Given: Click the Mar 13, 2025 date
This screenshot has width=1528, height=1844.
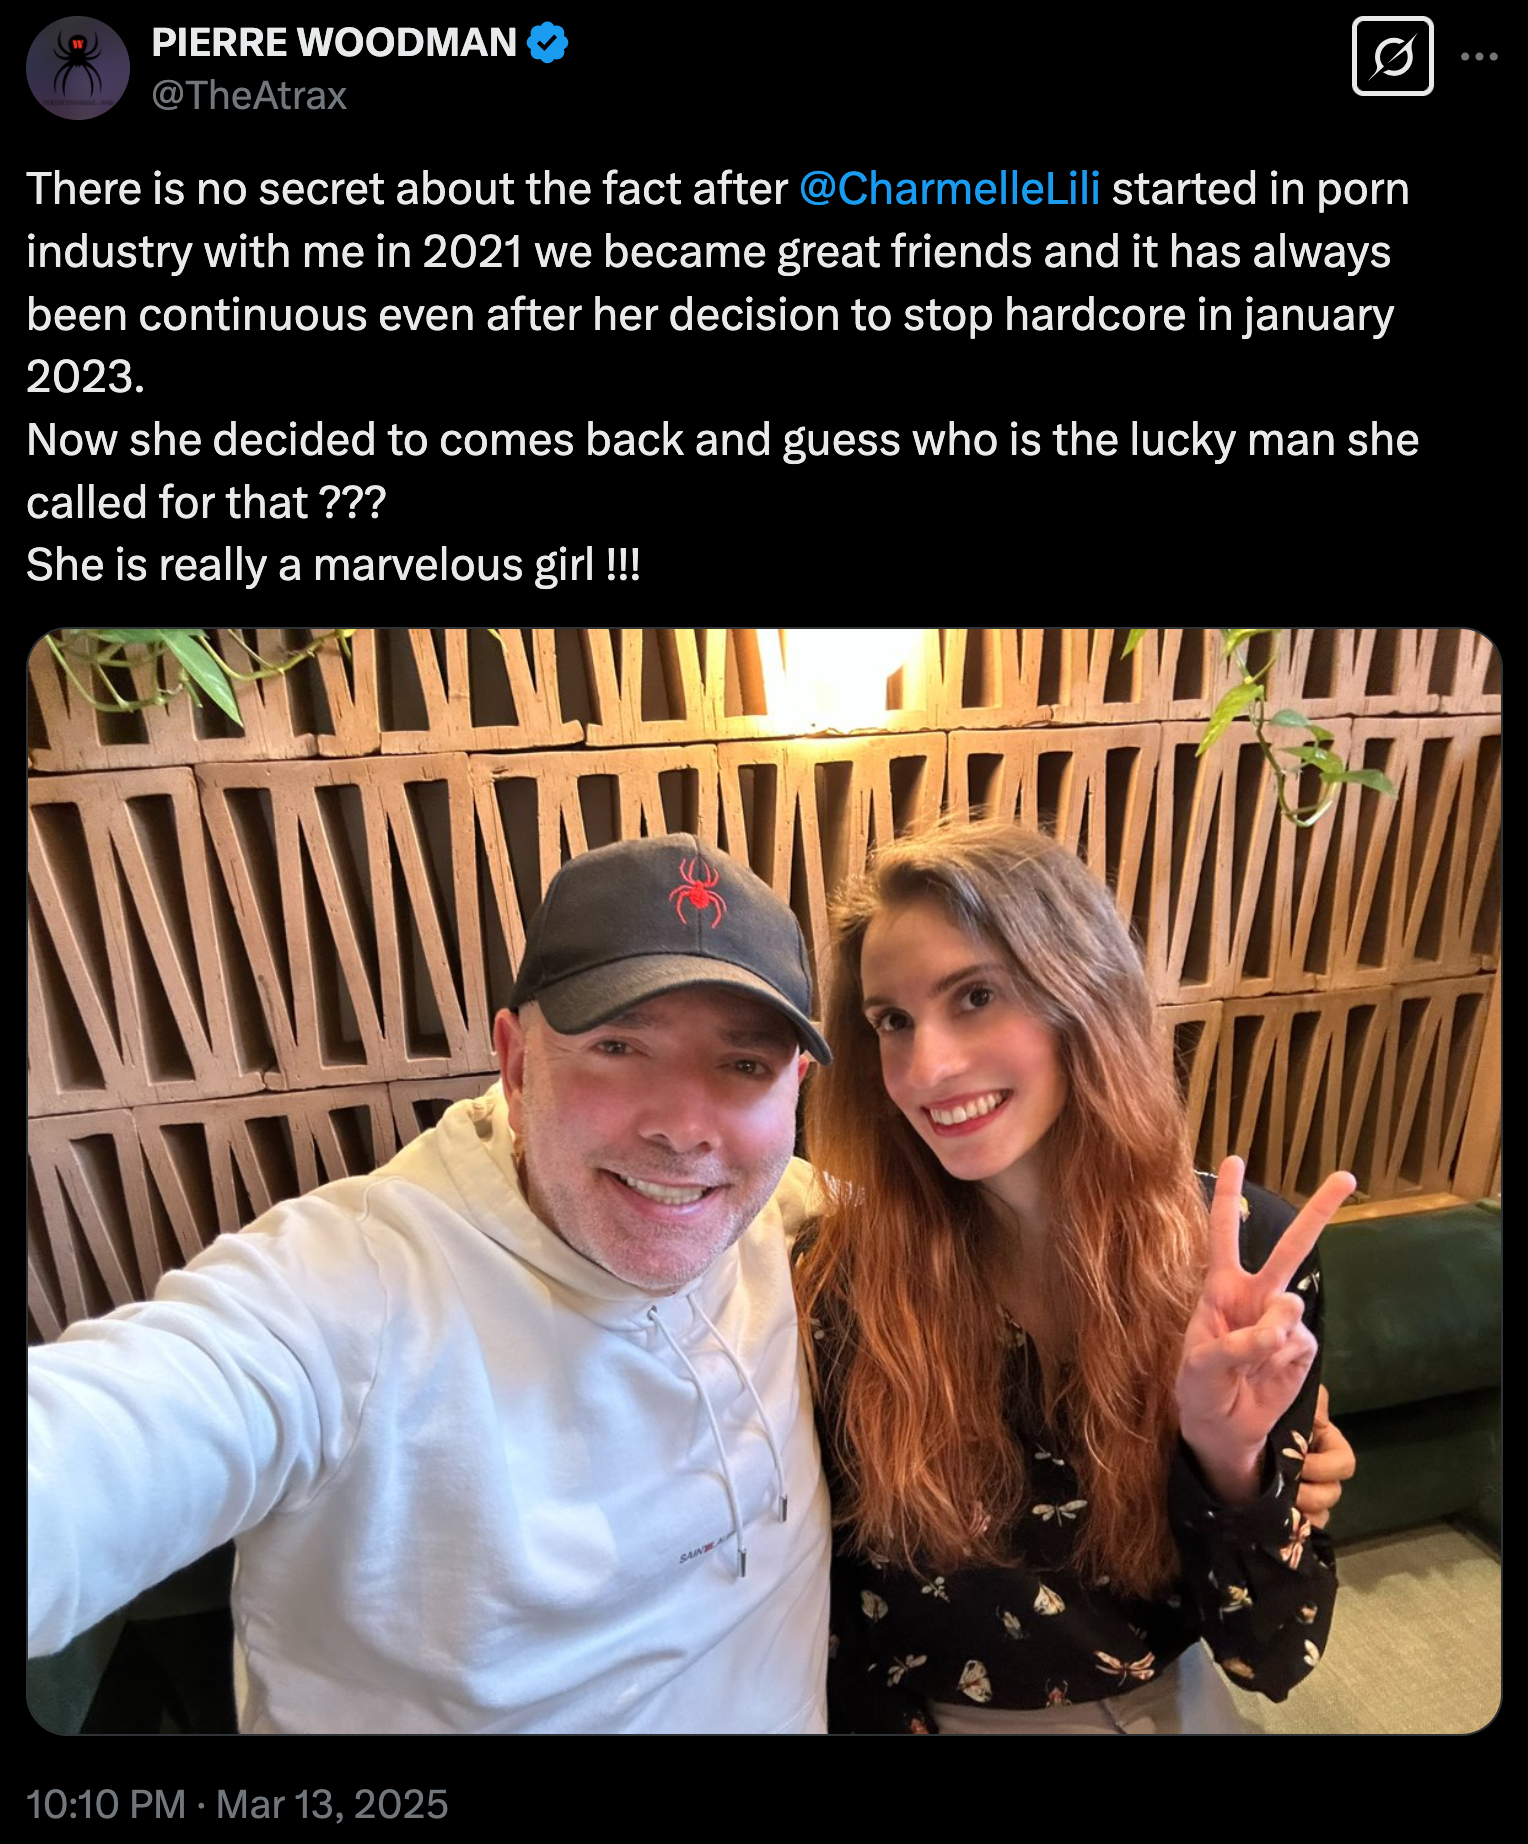Looking at the screenshot, I should [x=332, y=1804].
